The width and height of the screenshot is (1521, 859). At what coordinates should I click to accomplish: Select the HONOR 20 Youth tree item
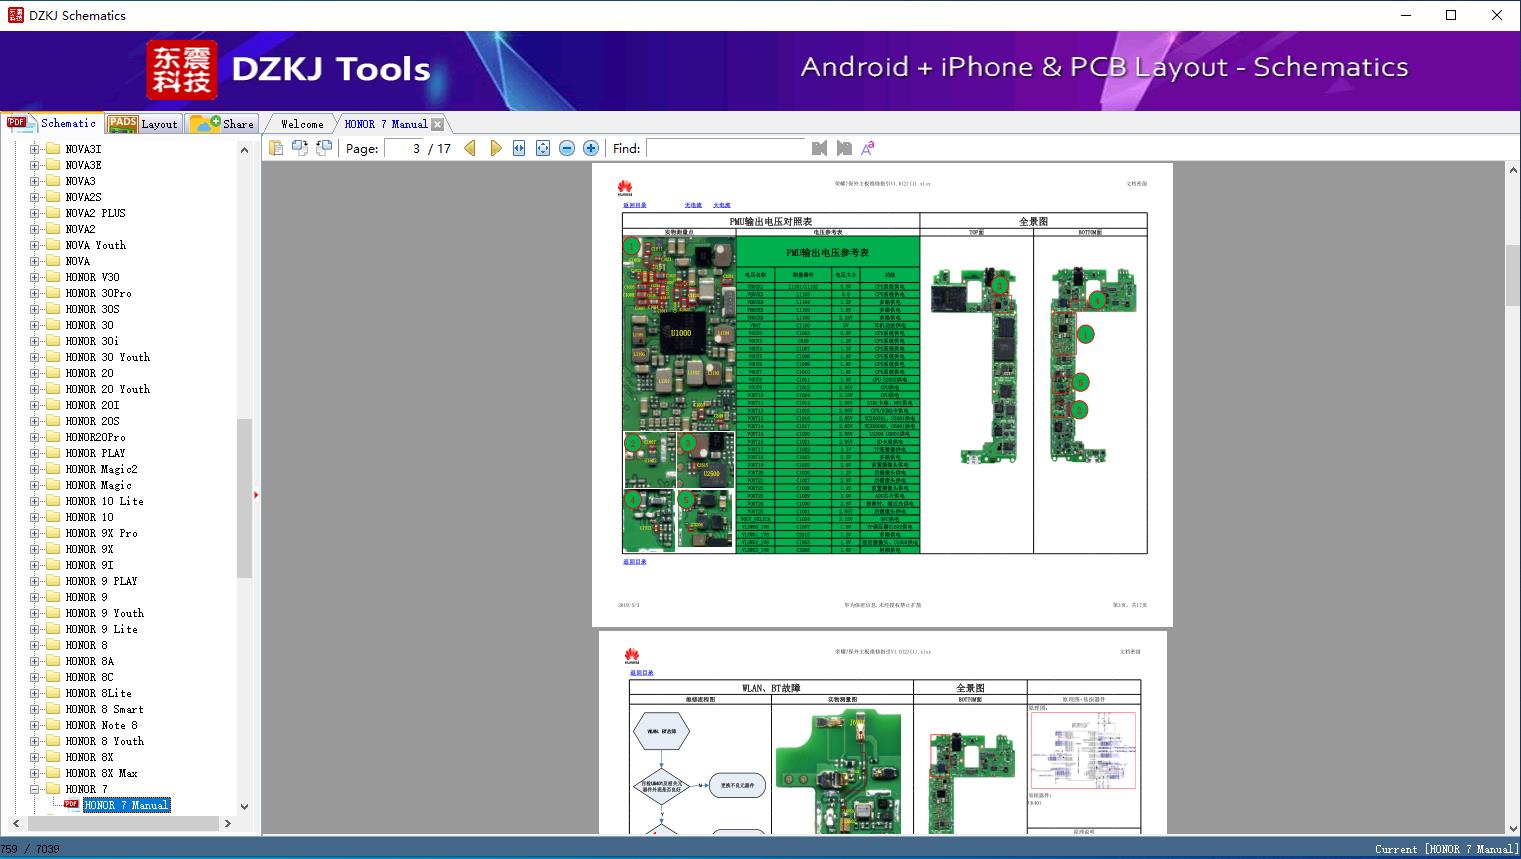108,389
